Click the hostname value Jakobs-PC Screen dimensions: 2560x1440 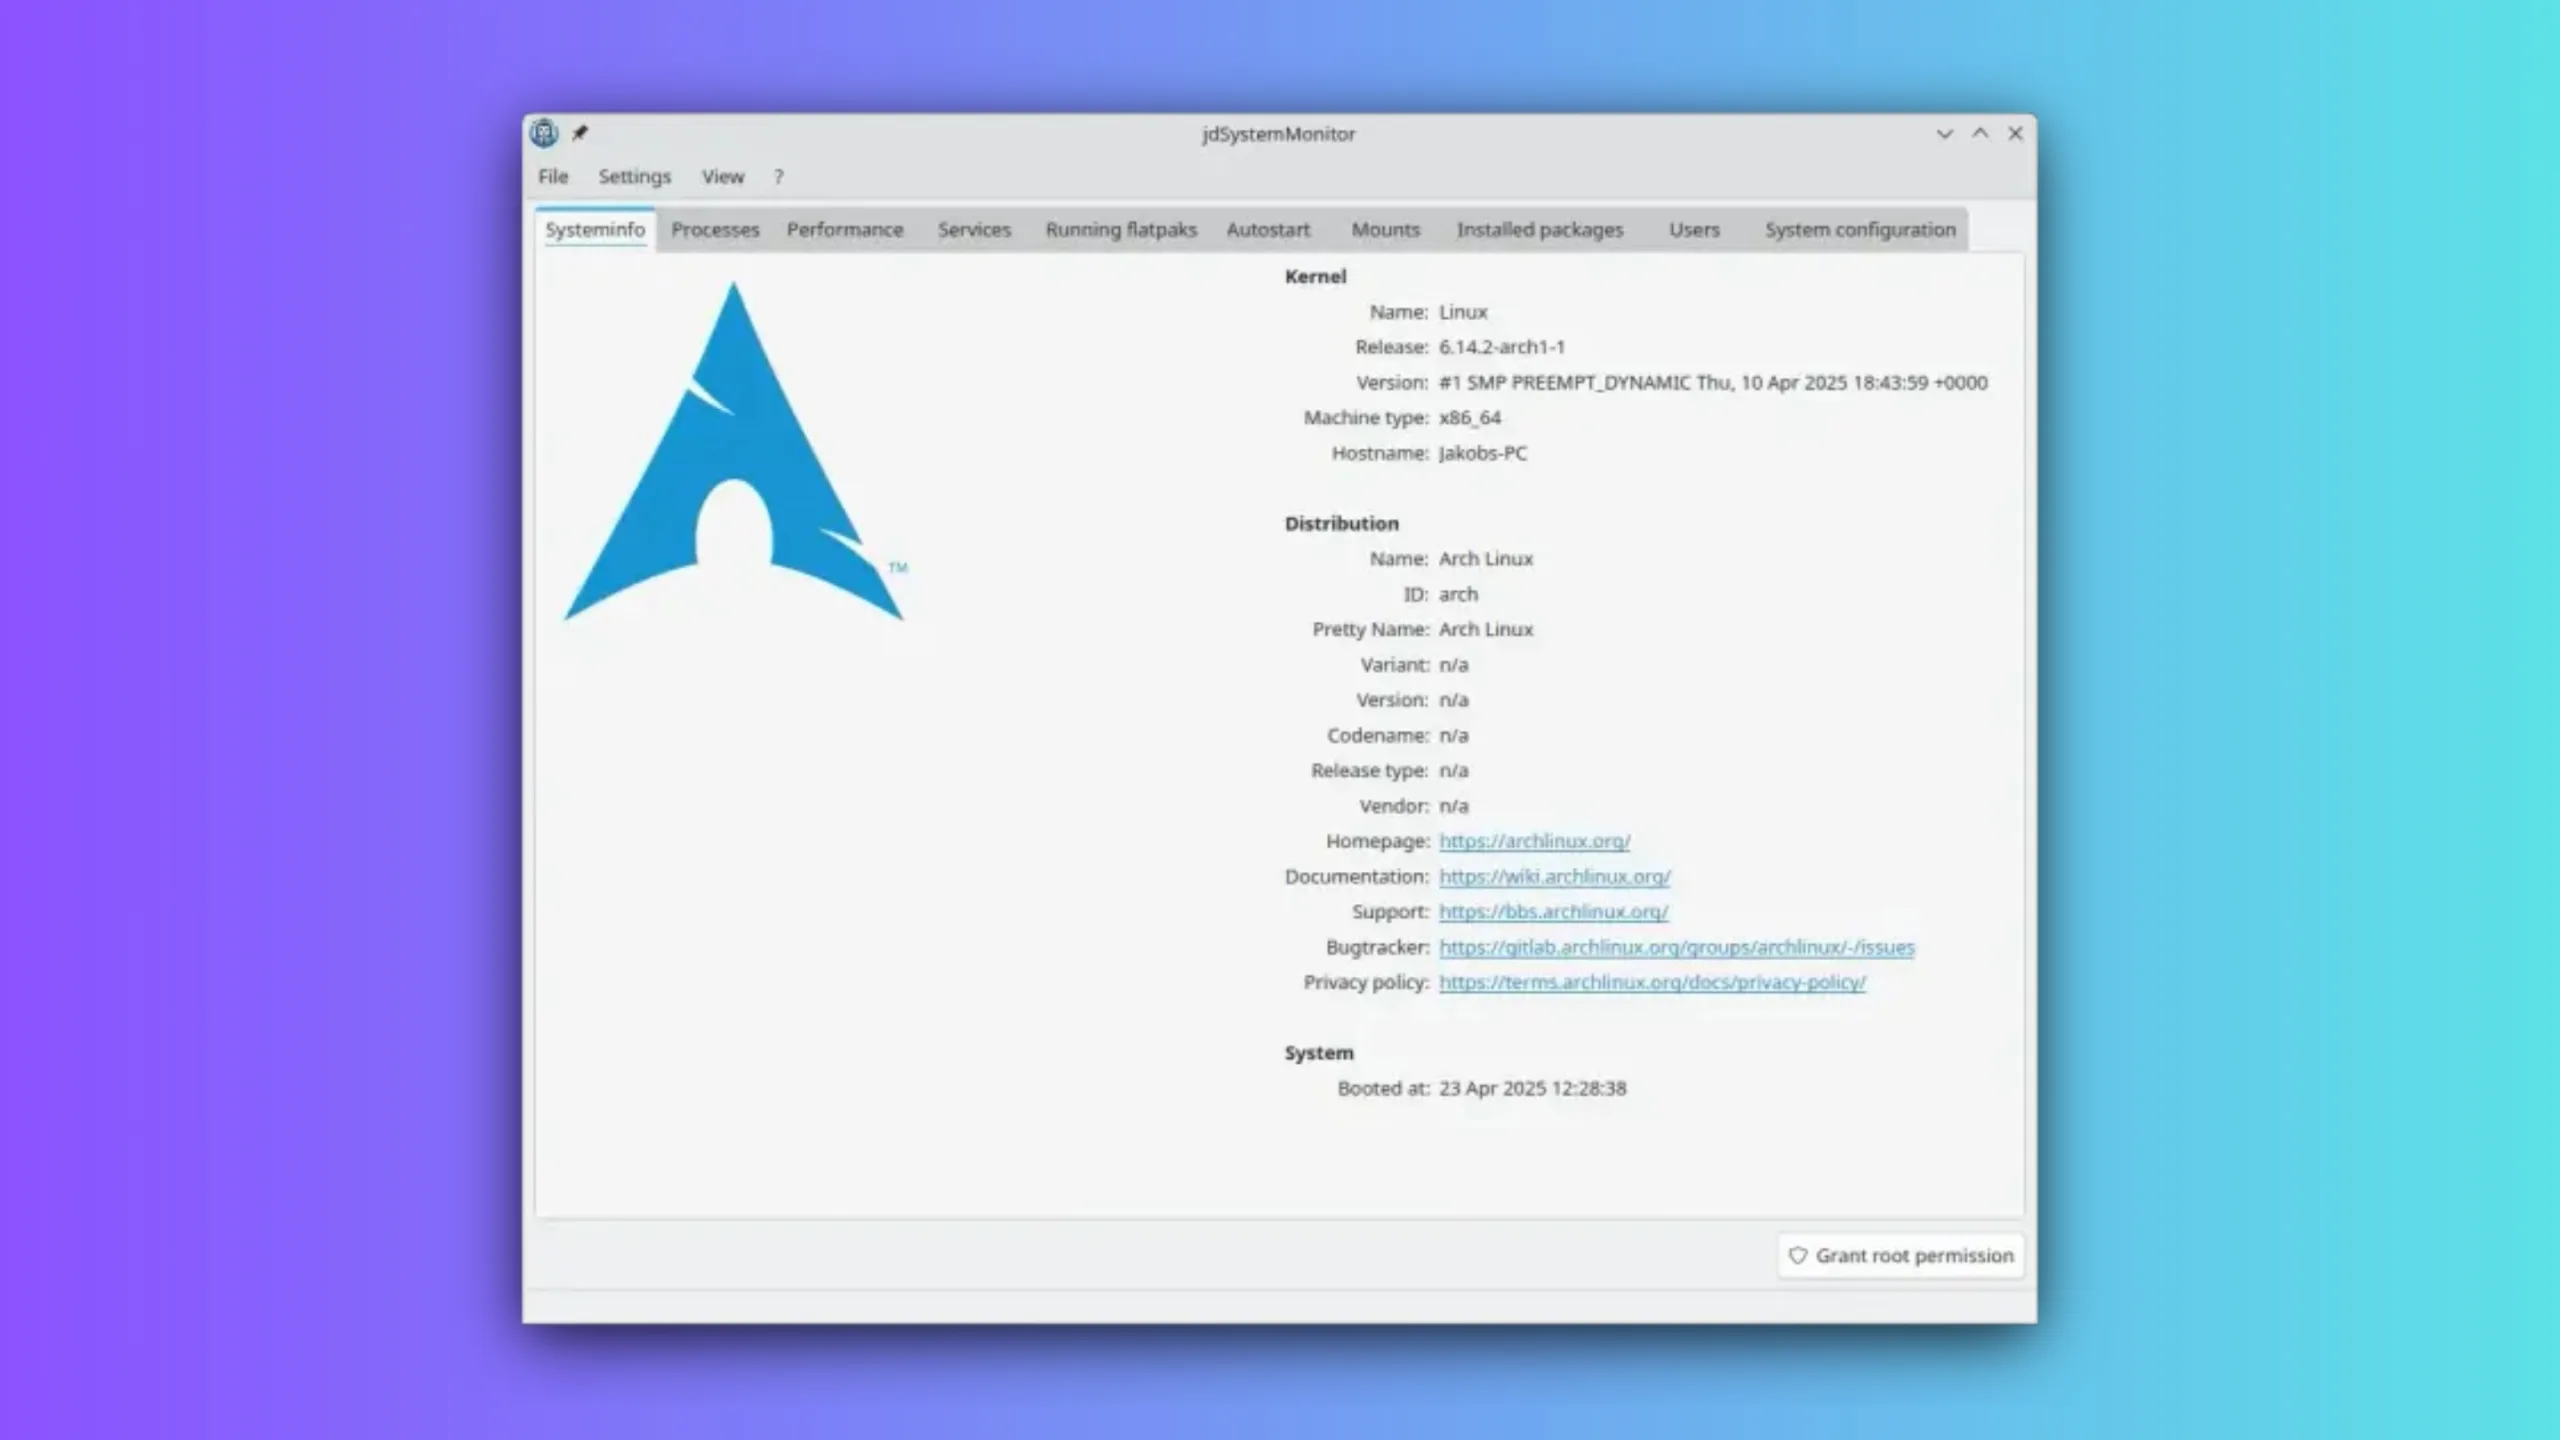pos(1483,453)
